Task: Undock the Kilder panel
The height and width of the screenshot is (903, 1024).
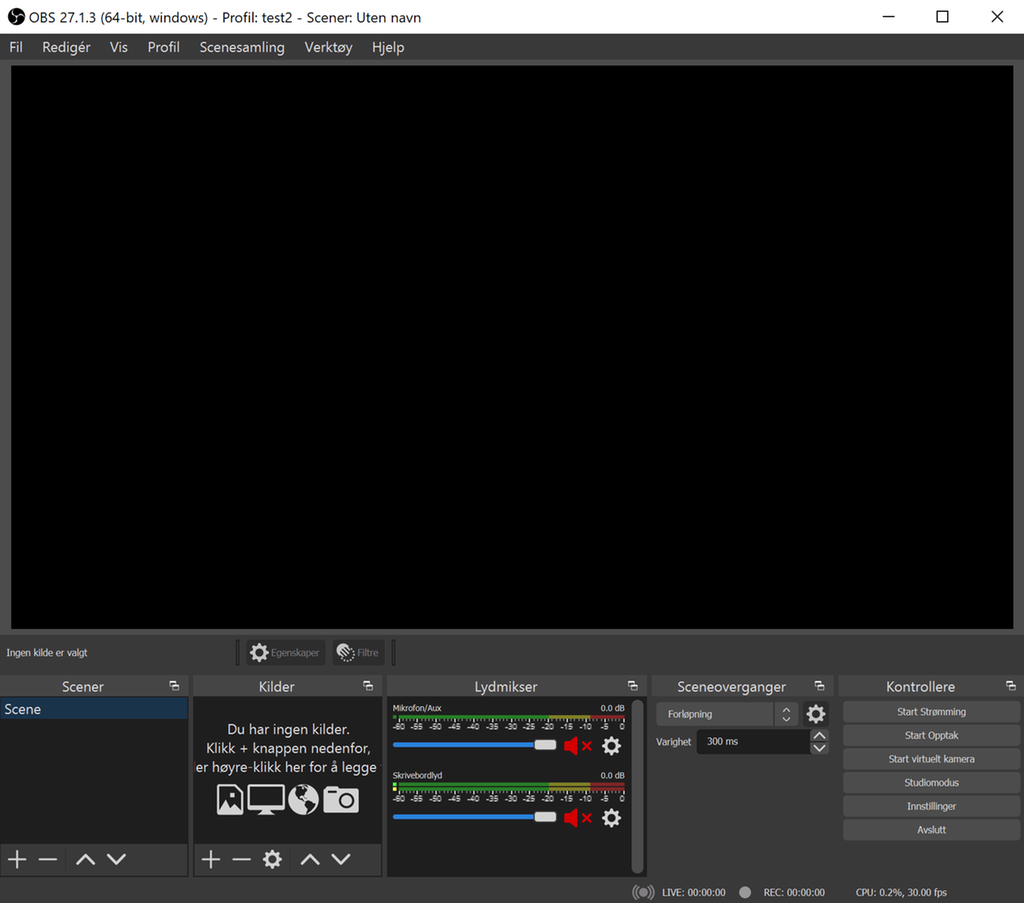Action: coord(368,686)
